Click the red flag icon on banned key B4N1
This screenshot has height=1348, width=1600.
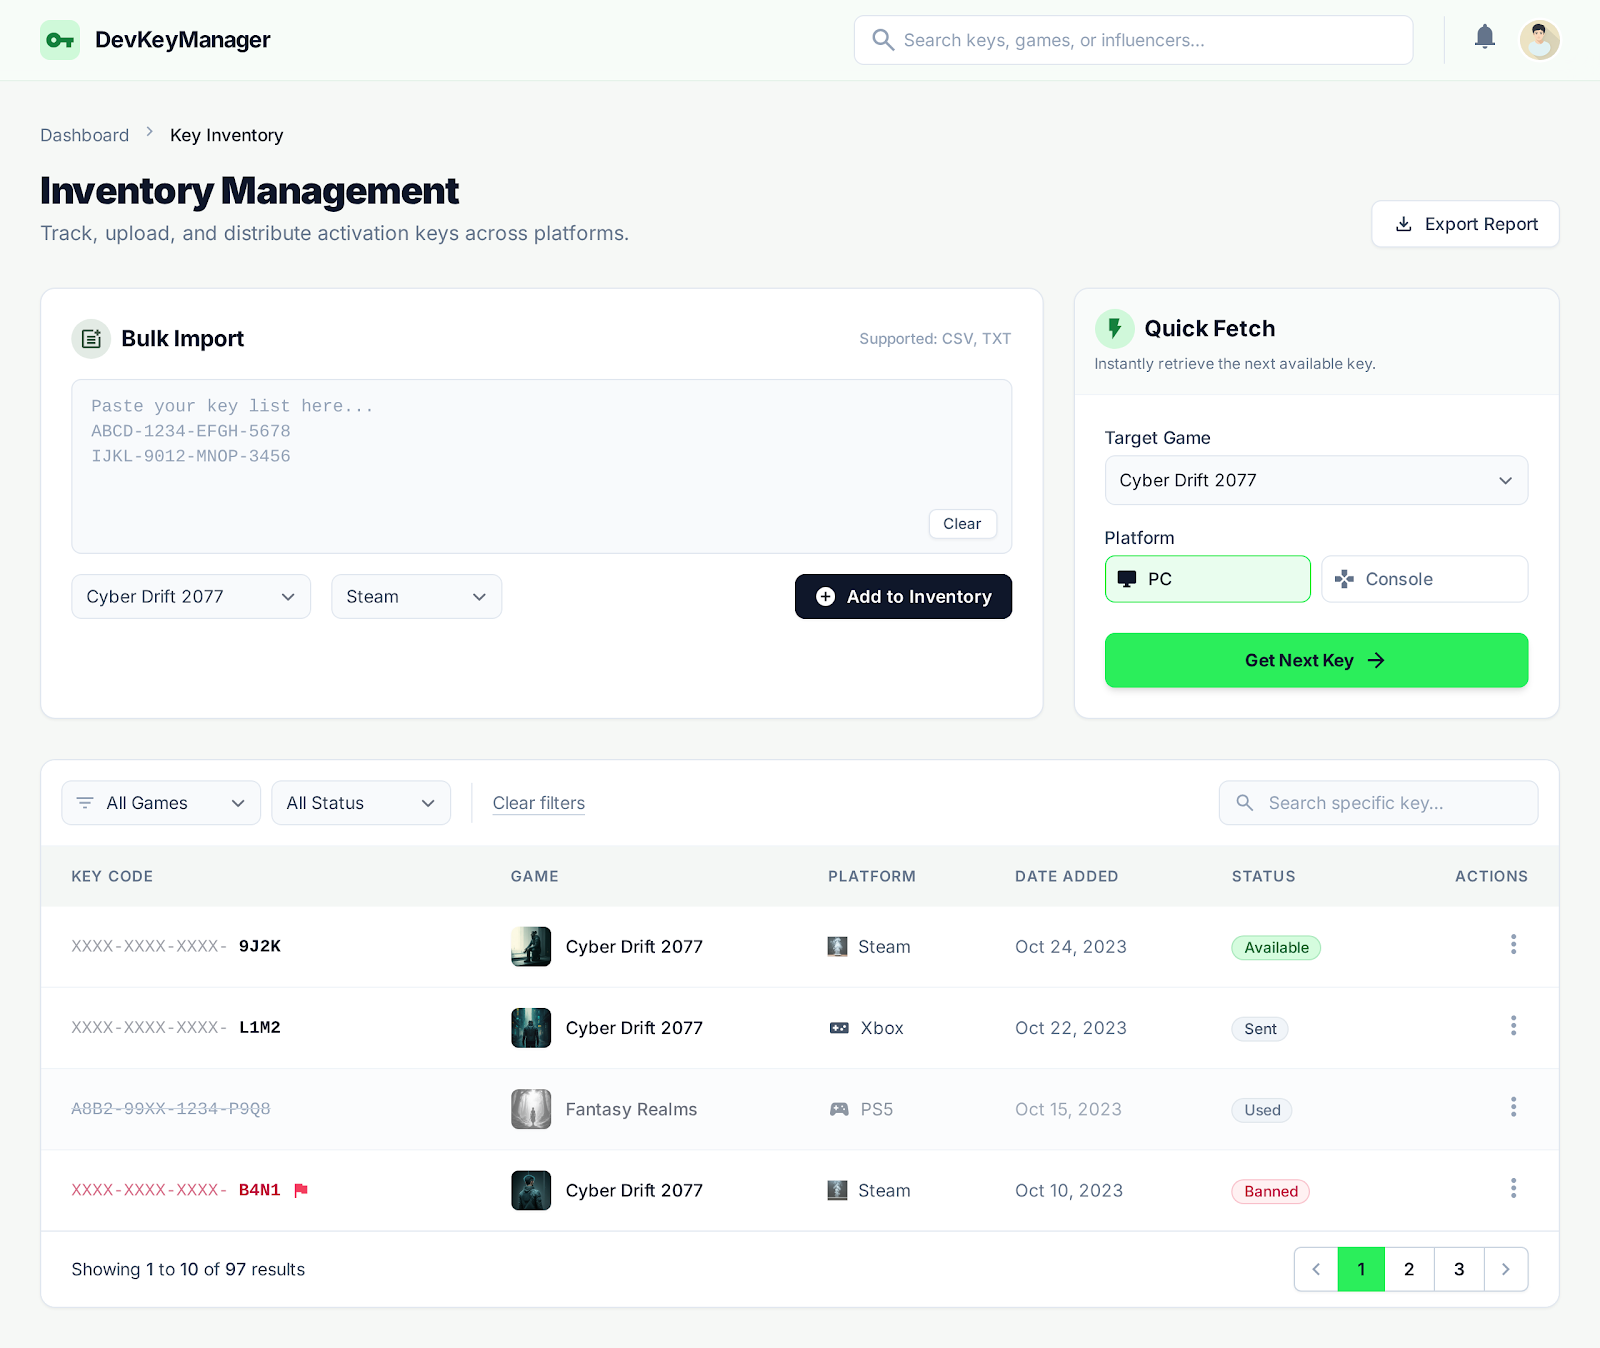[301, 1190]
